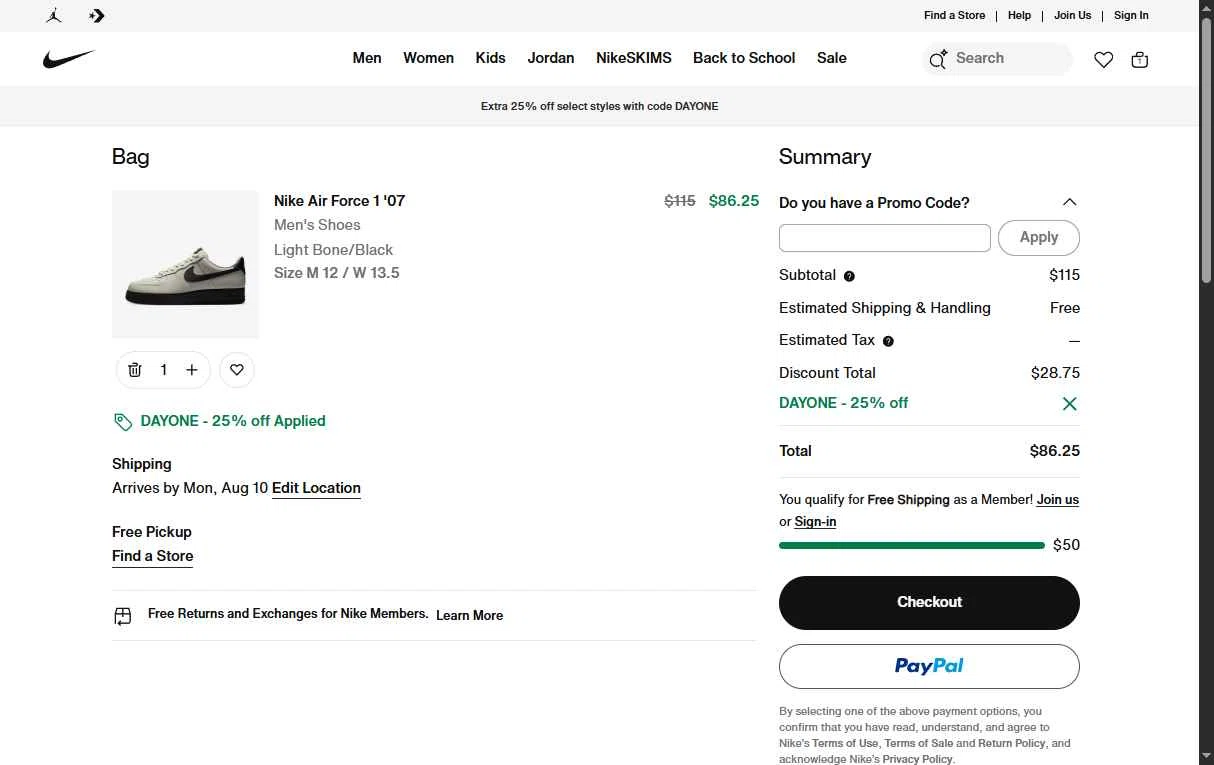The width and height of the screenshot is (1214, 765).
Task: Open the Sale menu item
Action: [832, 58]
